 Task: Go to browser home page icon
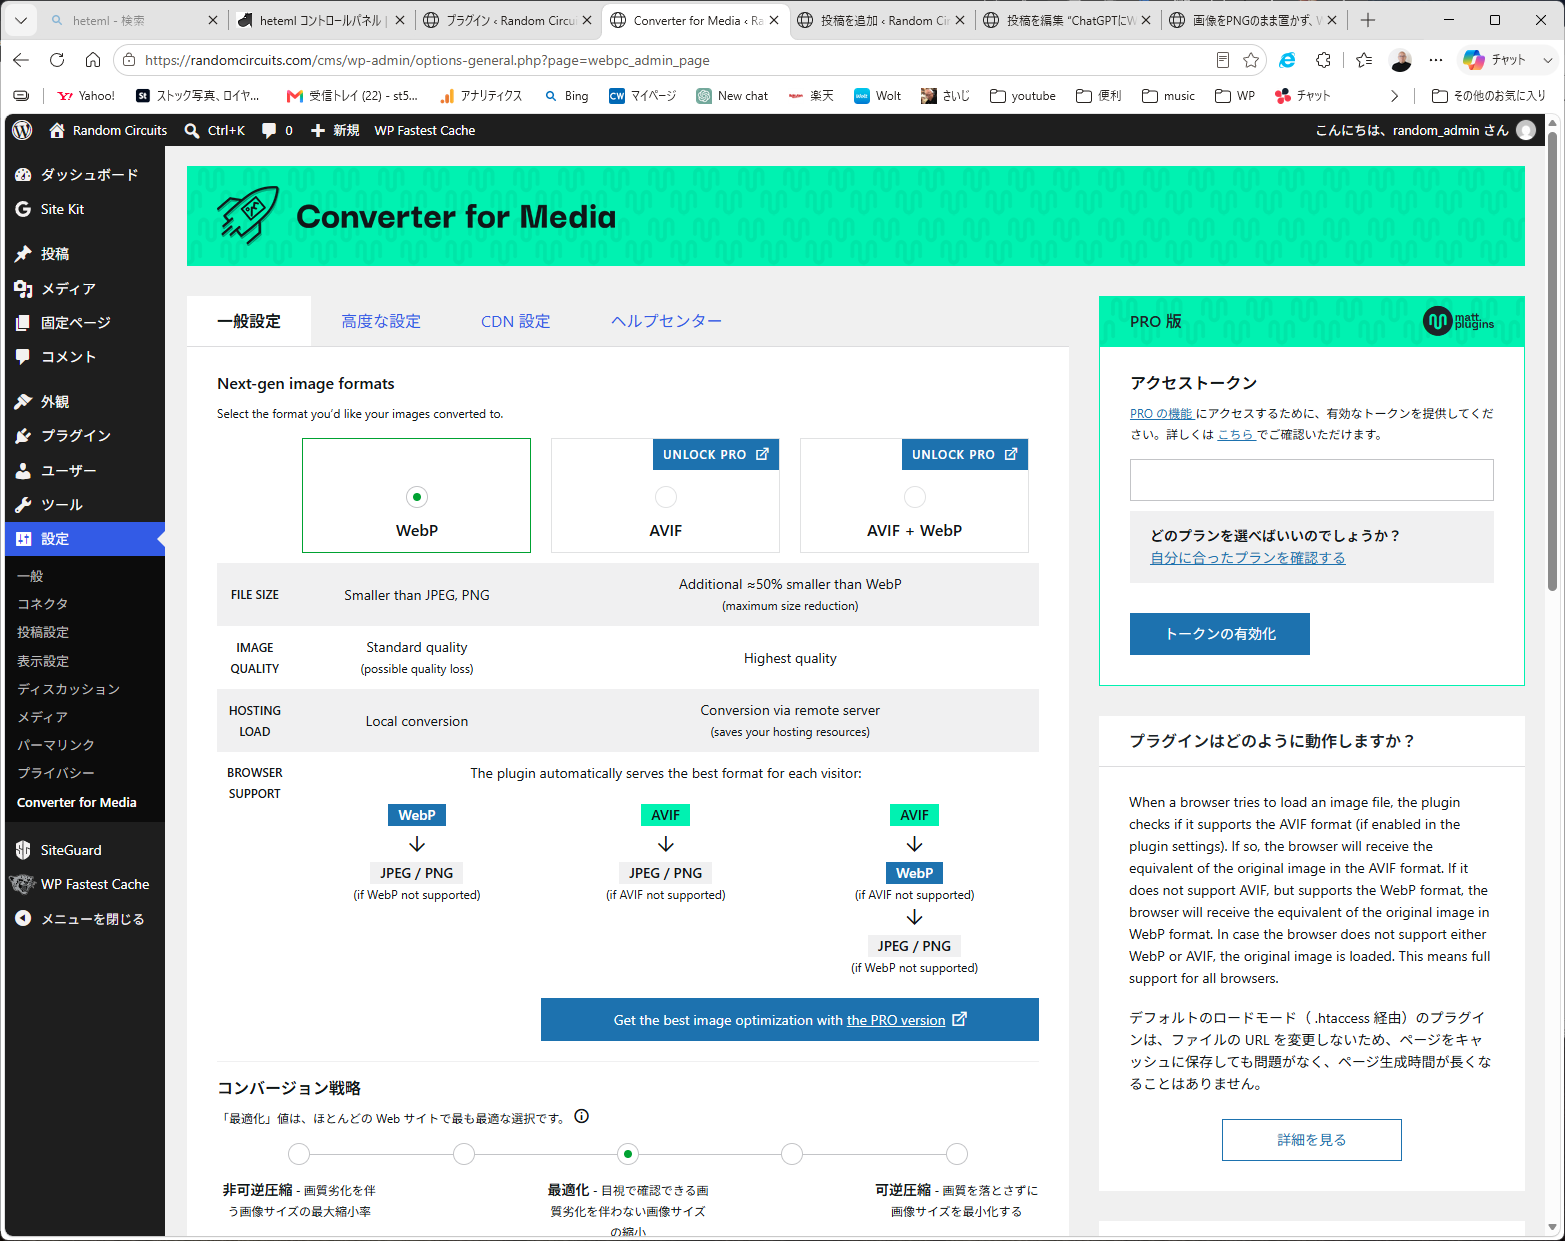point(93,60)
